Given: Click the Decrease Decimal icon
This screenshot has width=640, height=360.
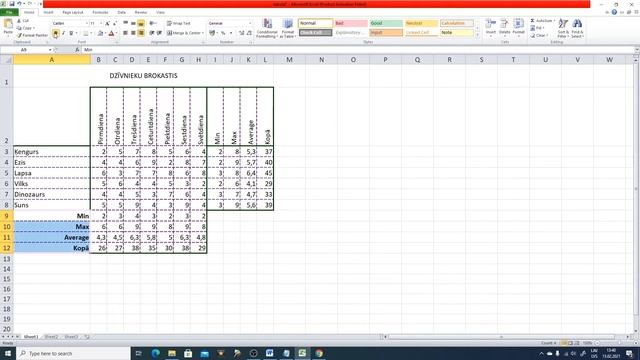Looking at the screenshot, I should 249,33.
